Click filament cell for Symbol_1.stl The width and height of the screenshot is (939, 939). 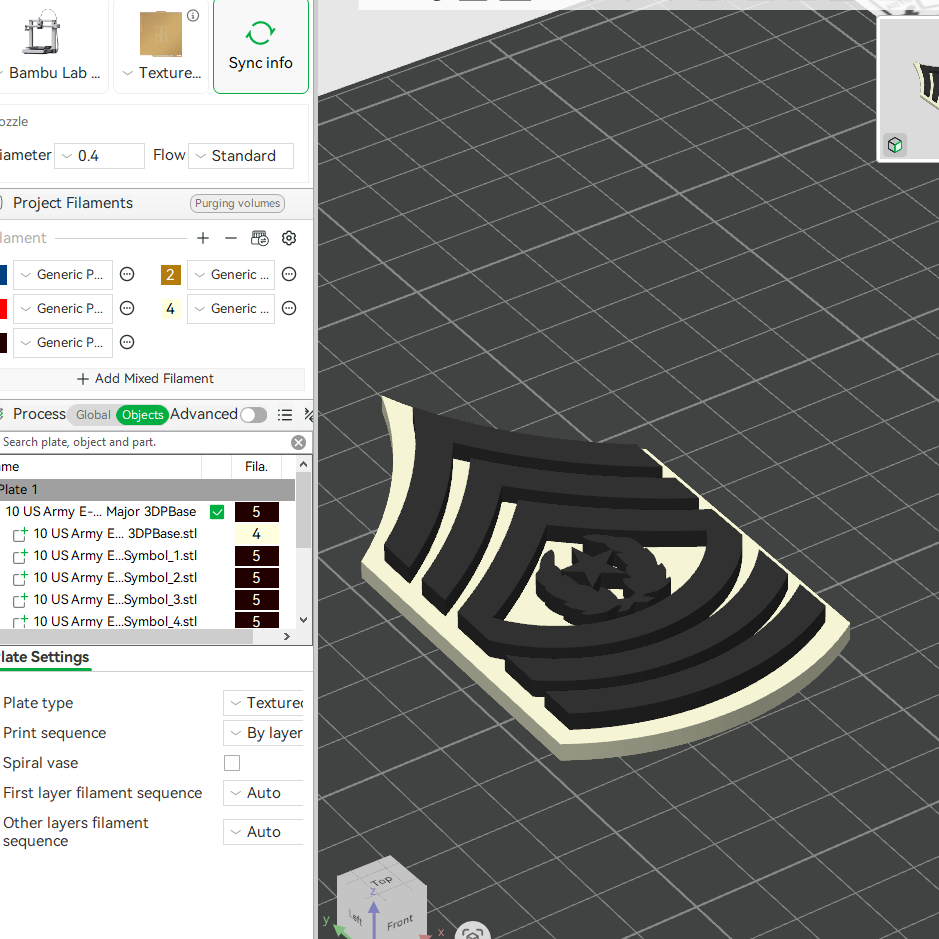(257, 556)
